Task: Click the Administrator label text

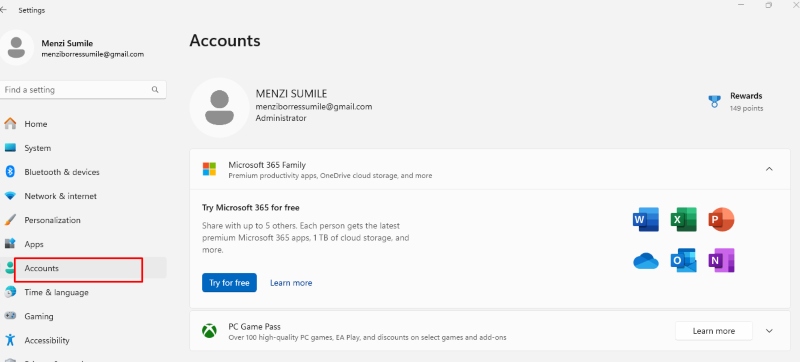Action: tap(281, 118)
